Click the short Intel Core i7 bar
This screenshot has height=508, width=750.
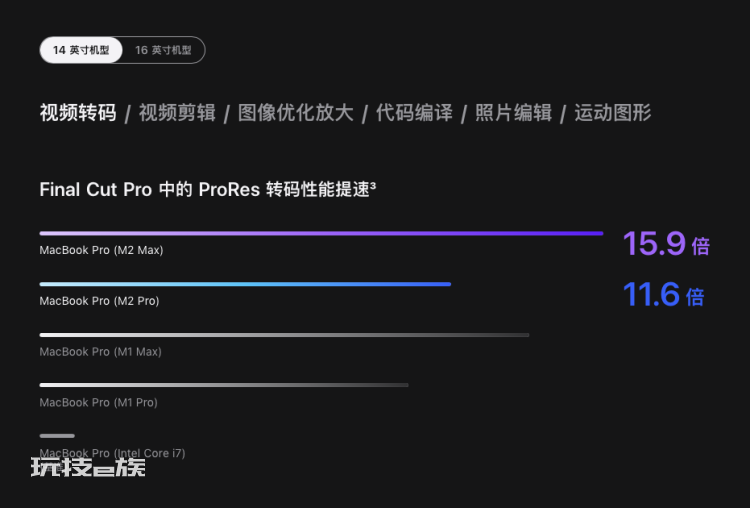tap(57, 436)
